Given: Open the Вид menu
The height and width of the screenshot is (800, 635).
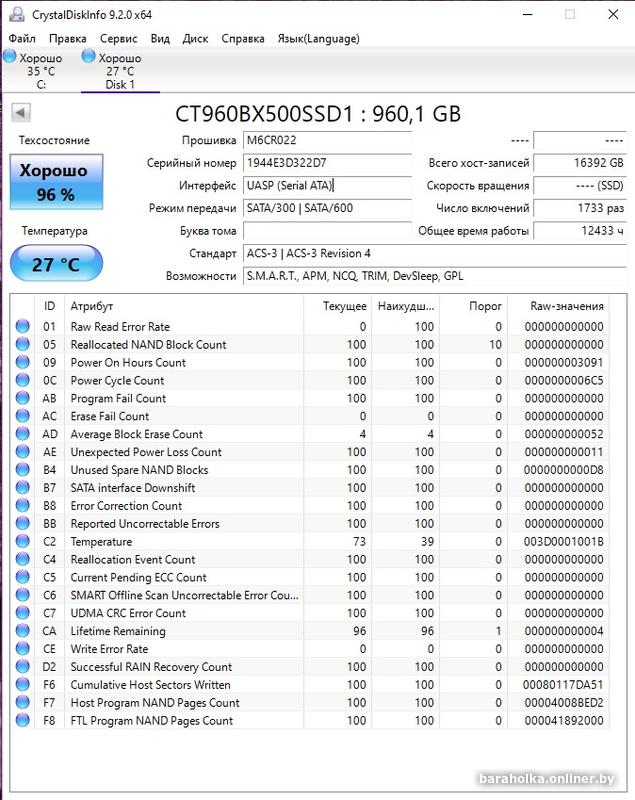Looking at the screenshot, I should (160, 38).
